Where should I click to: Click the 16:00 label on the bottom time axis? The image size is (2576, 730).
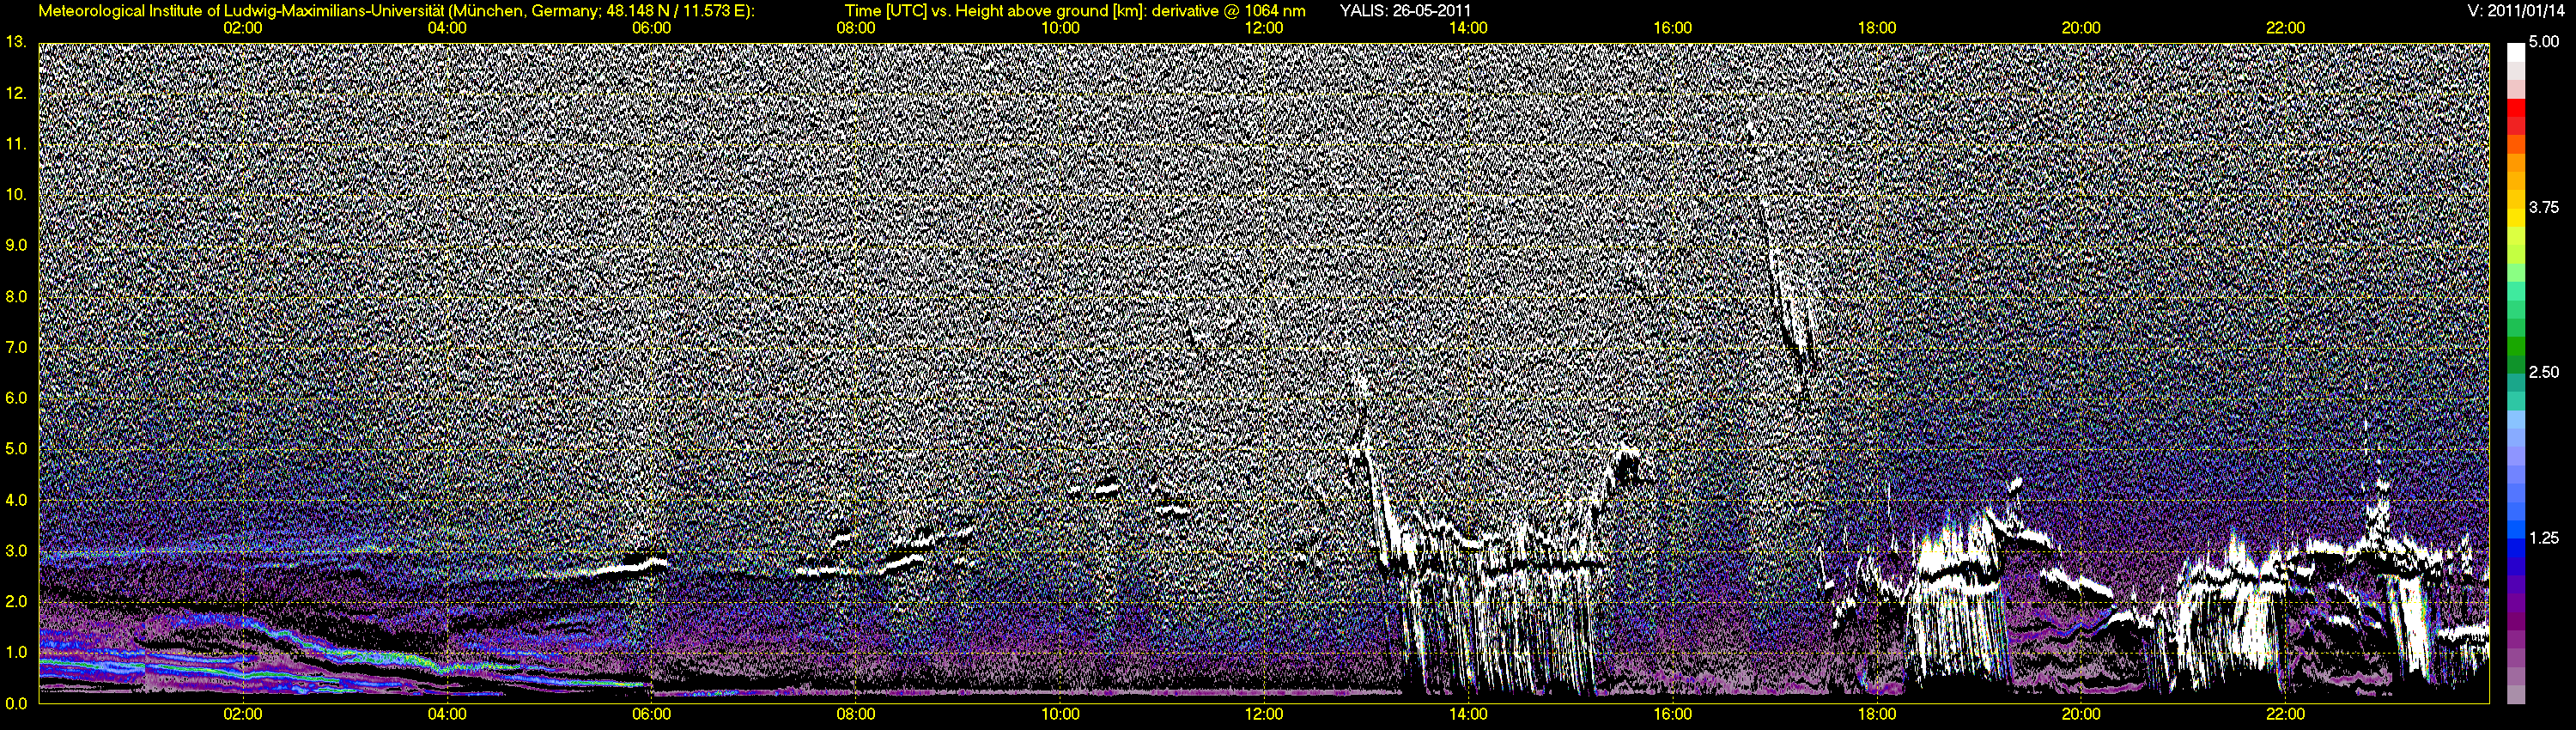click(x=1673, y=715)
